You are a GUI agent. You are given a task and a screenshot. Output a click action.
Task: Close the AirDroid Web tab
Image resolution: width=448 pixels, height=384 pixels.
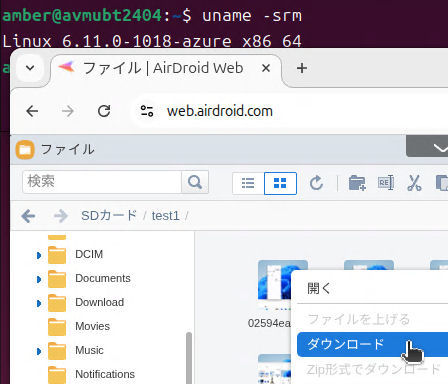tap(266, 68)
